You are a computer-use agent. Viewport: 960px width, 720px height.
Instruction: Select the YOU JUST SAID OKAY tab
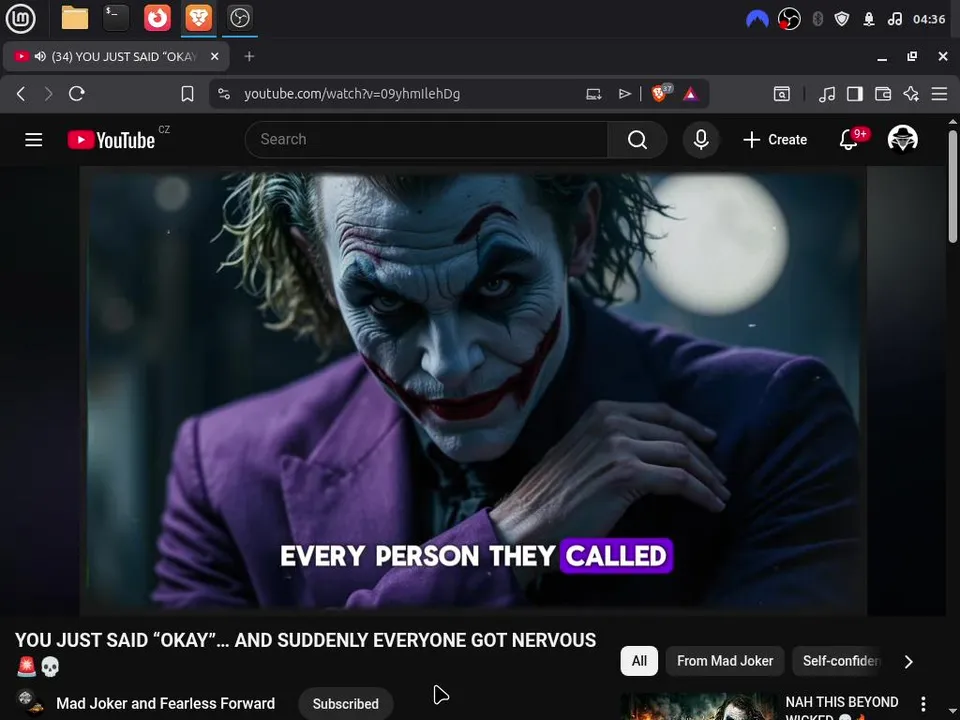point(116,56)
